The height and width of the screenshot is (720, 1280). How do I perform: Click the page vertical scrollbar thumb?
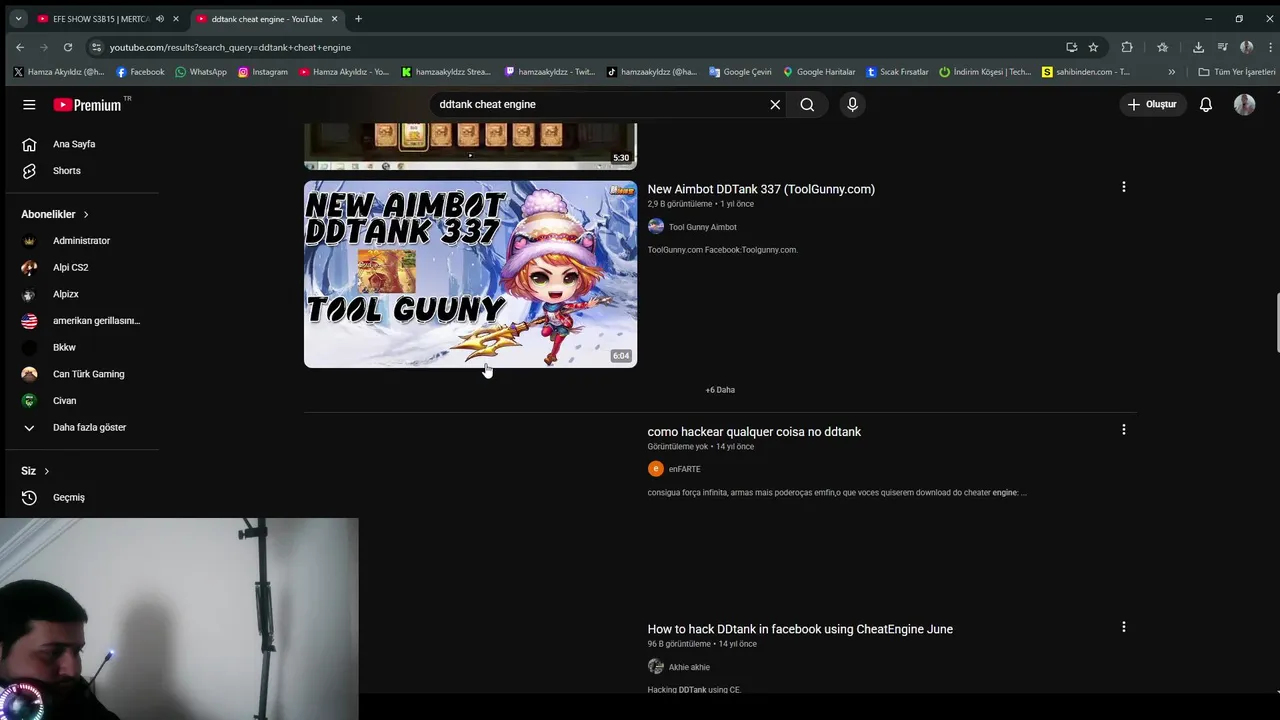click(x=1277, y=323)
